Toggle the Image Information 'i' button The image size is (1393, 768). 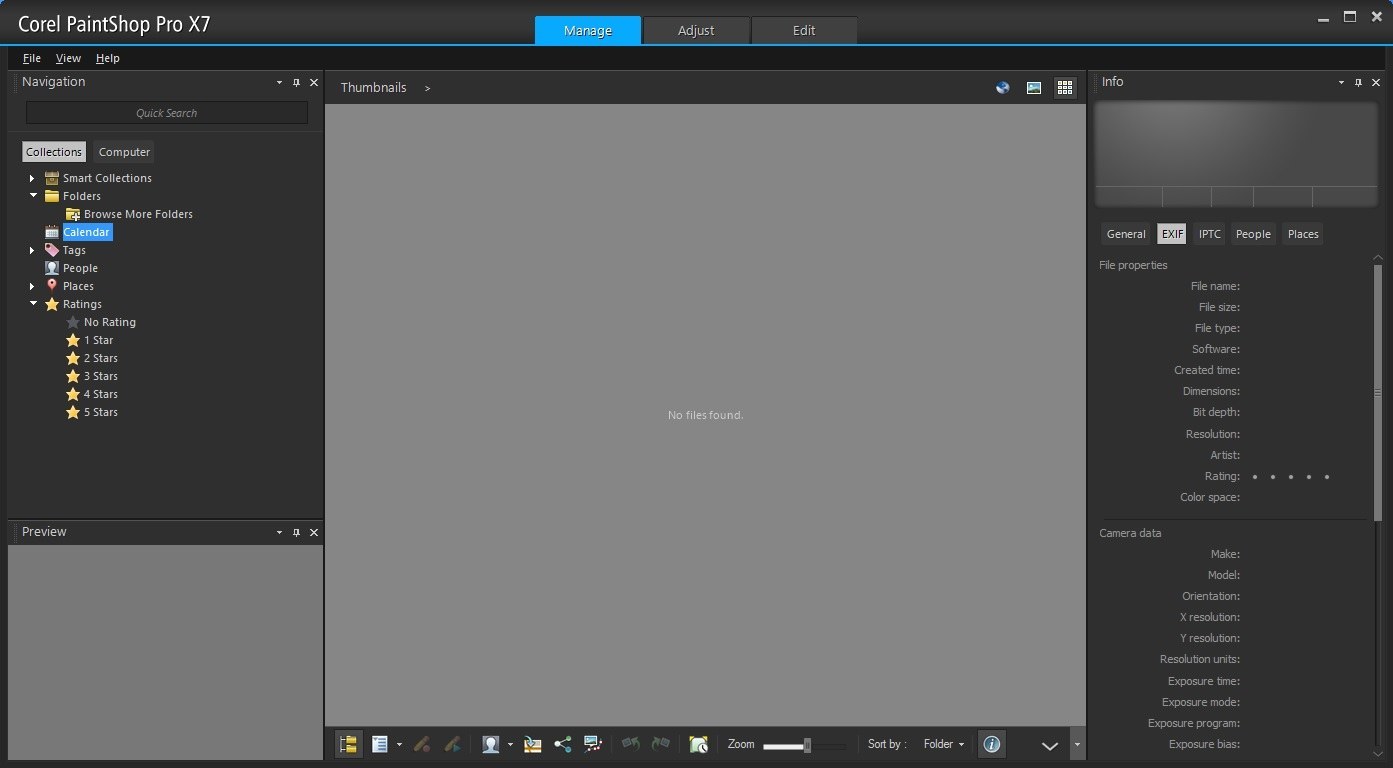pos(991,744)
